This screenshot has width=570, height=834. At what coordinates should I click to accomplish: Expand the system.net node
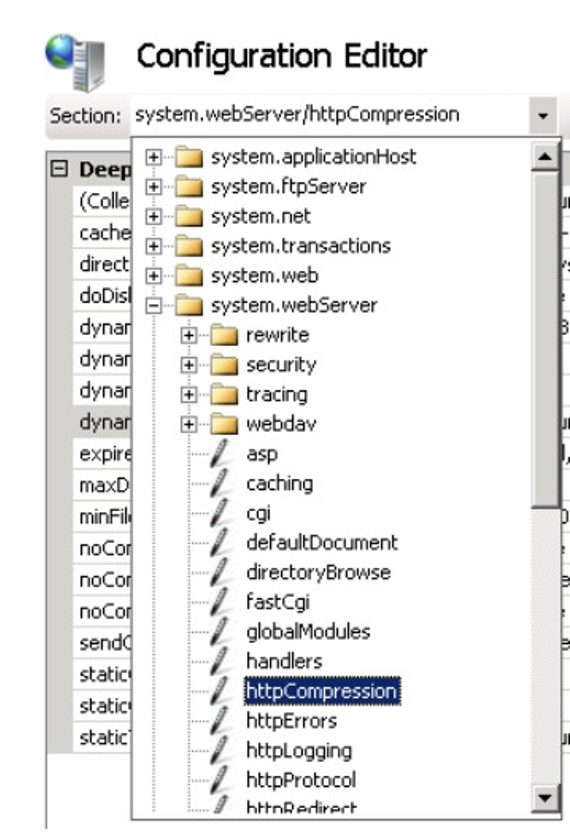[x=154, y=216]
